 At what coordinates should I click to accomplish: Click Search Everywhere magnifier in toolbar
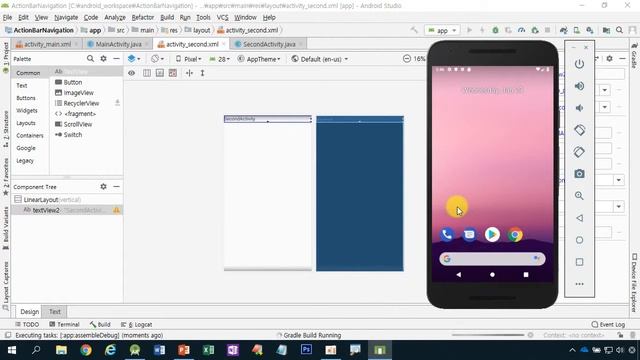click(x=619, y=30)
